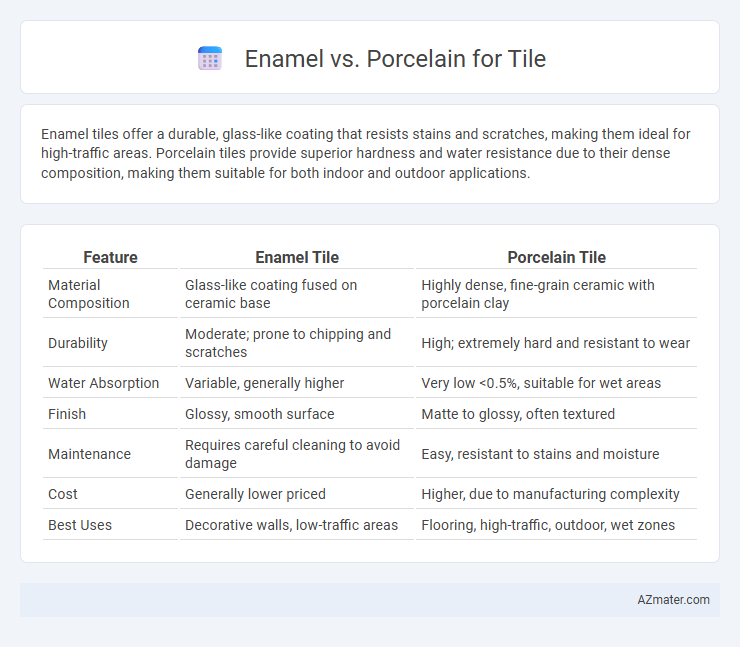Select the 'Material Composition' row label
Viewport: 740px width, 647px height.
click(89, 294)
